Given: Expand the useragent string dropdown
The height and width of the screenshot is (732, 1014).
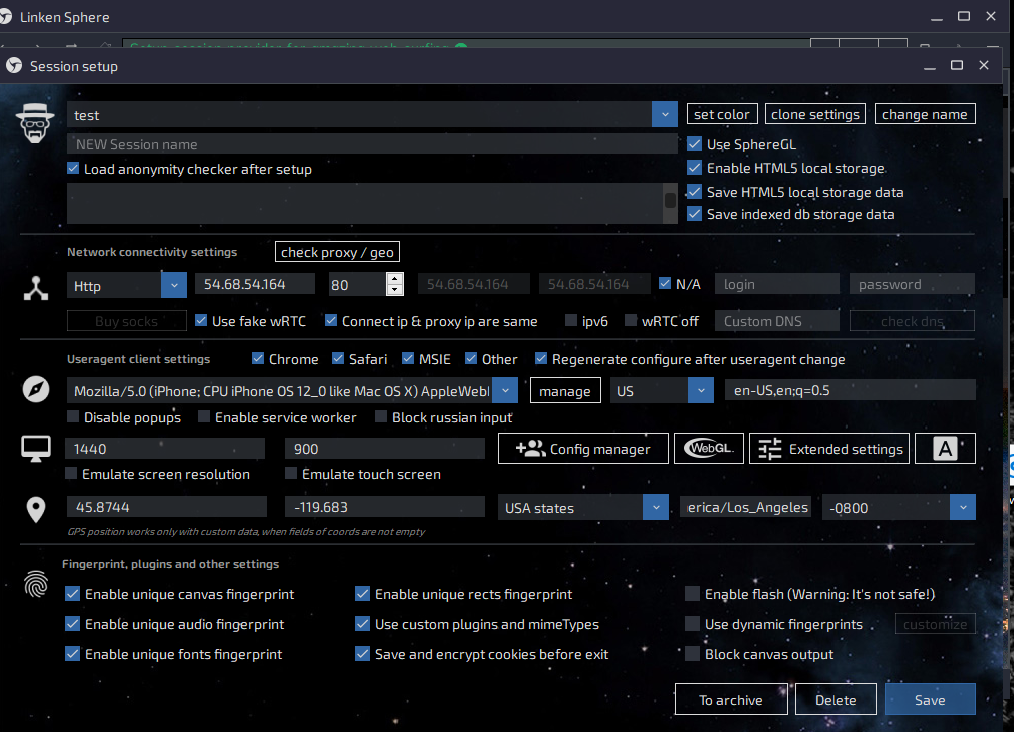Looking at the screenshot, I should point(505,391).
